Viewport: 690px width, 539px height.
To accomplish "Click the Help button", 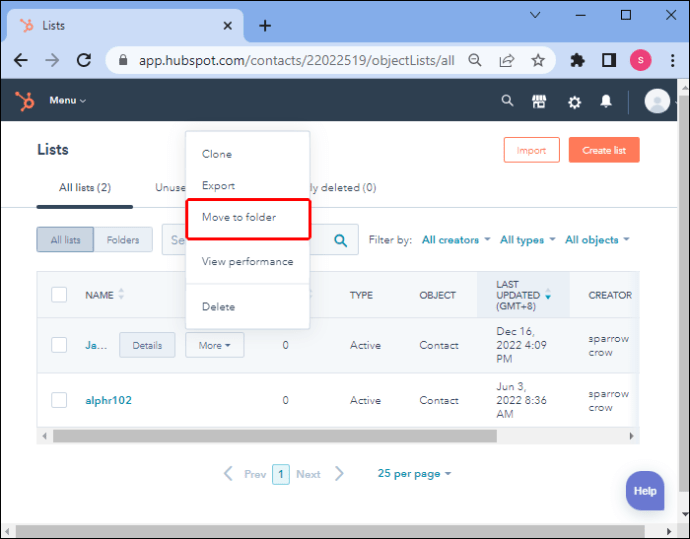I will 645,491.
